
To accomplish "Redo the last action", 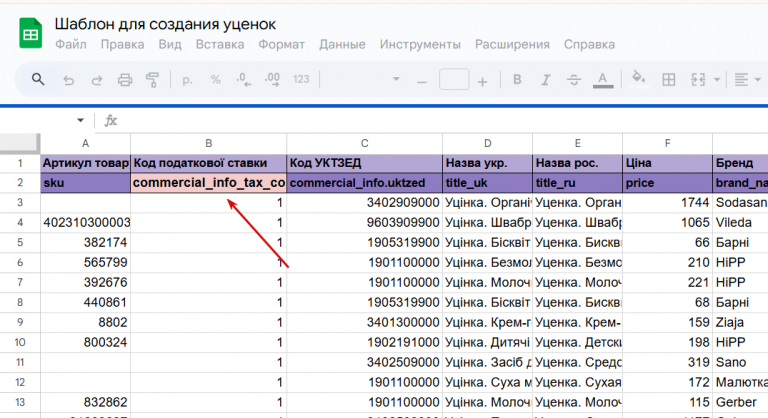I will (96, 79).
